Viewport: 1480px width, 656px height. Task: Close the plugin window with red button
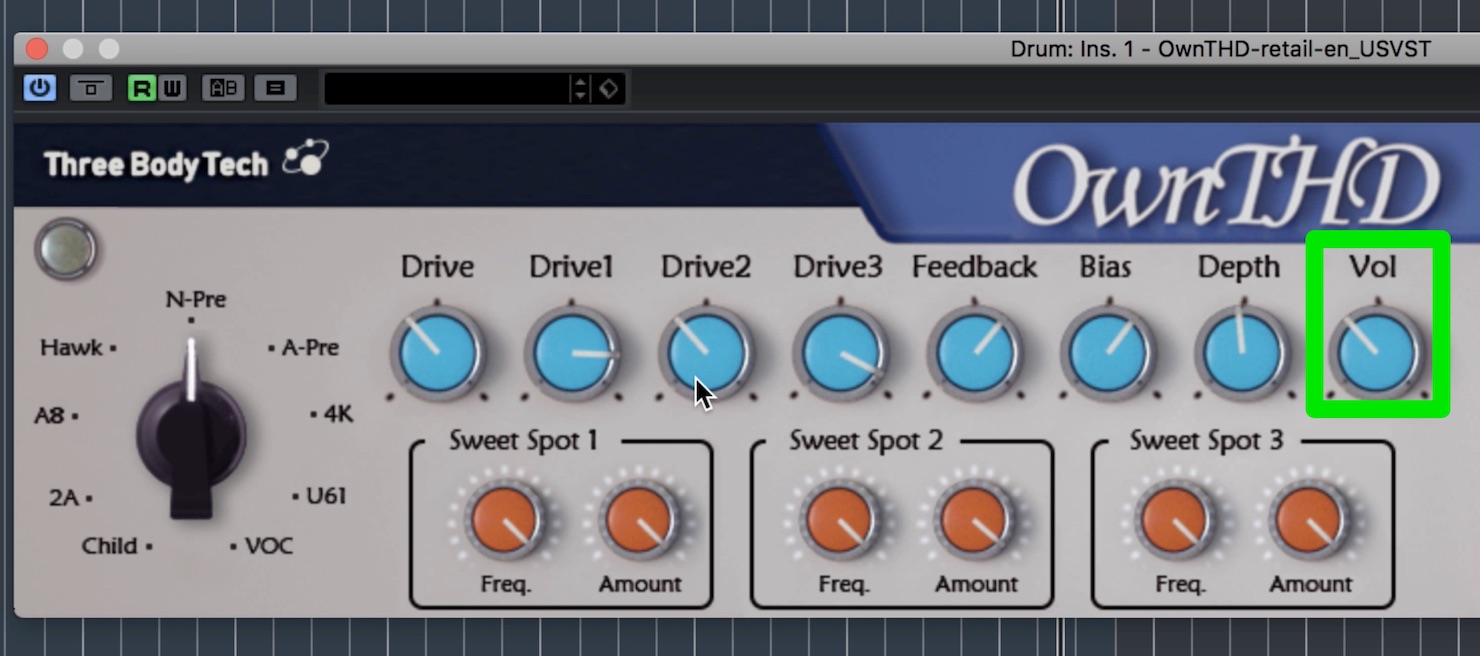pos(37,49)
